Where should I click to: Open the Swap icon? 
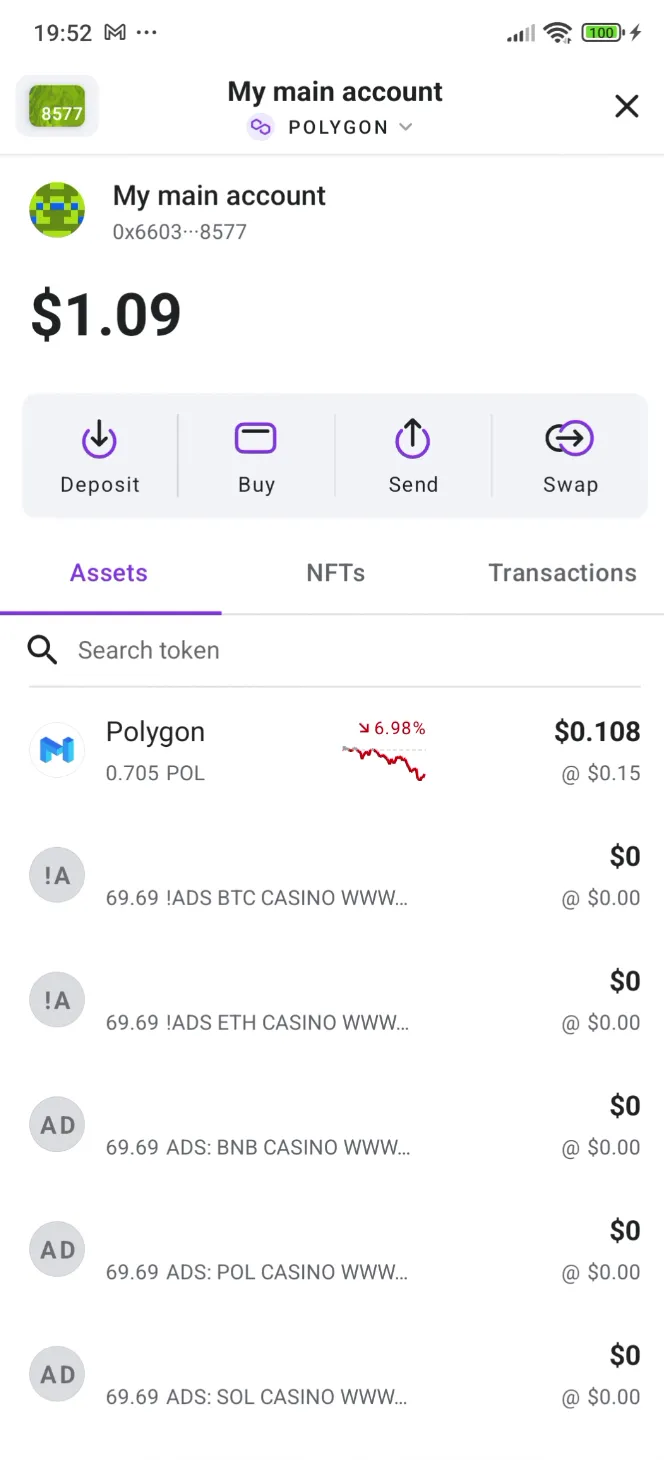coord(570,437)
